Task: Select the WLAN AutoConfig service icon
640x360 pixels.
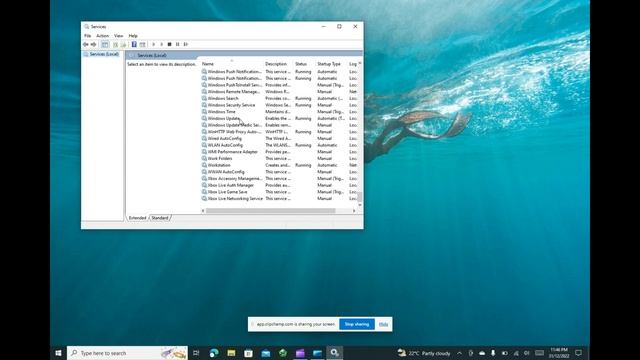Action: click(x=204, y=145)
